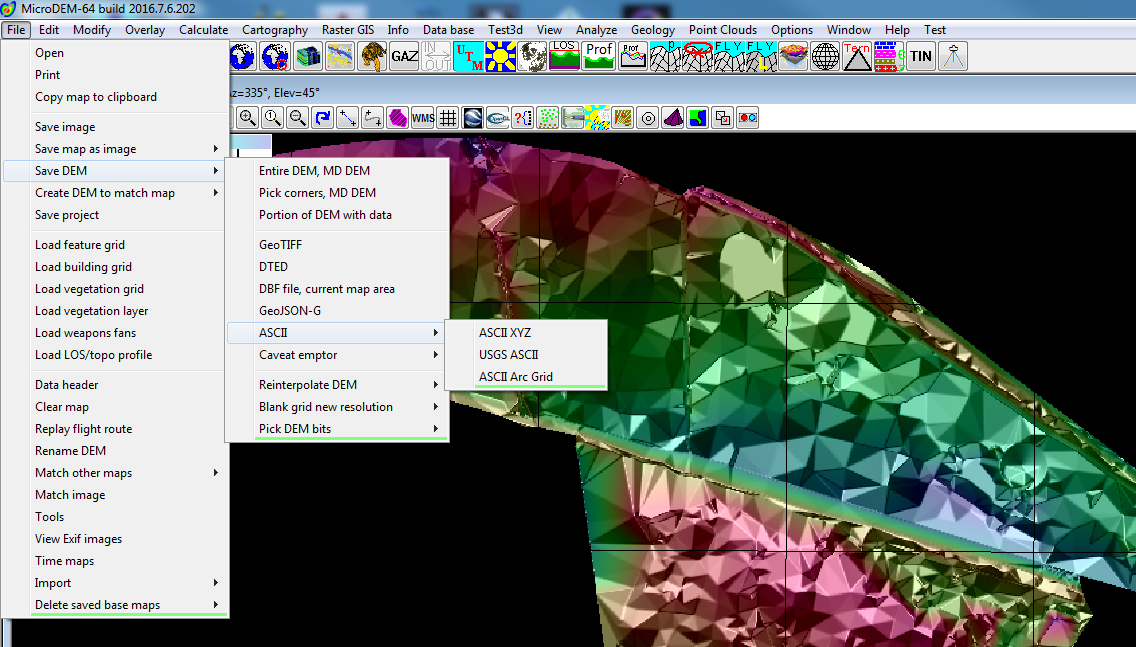Click the globe icon with the red circle

[x=276, y=57]
